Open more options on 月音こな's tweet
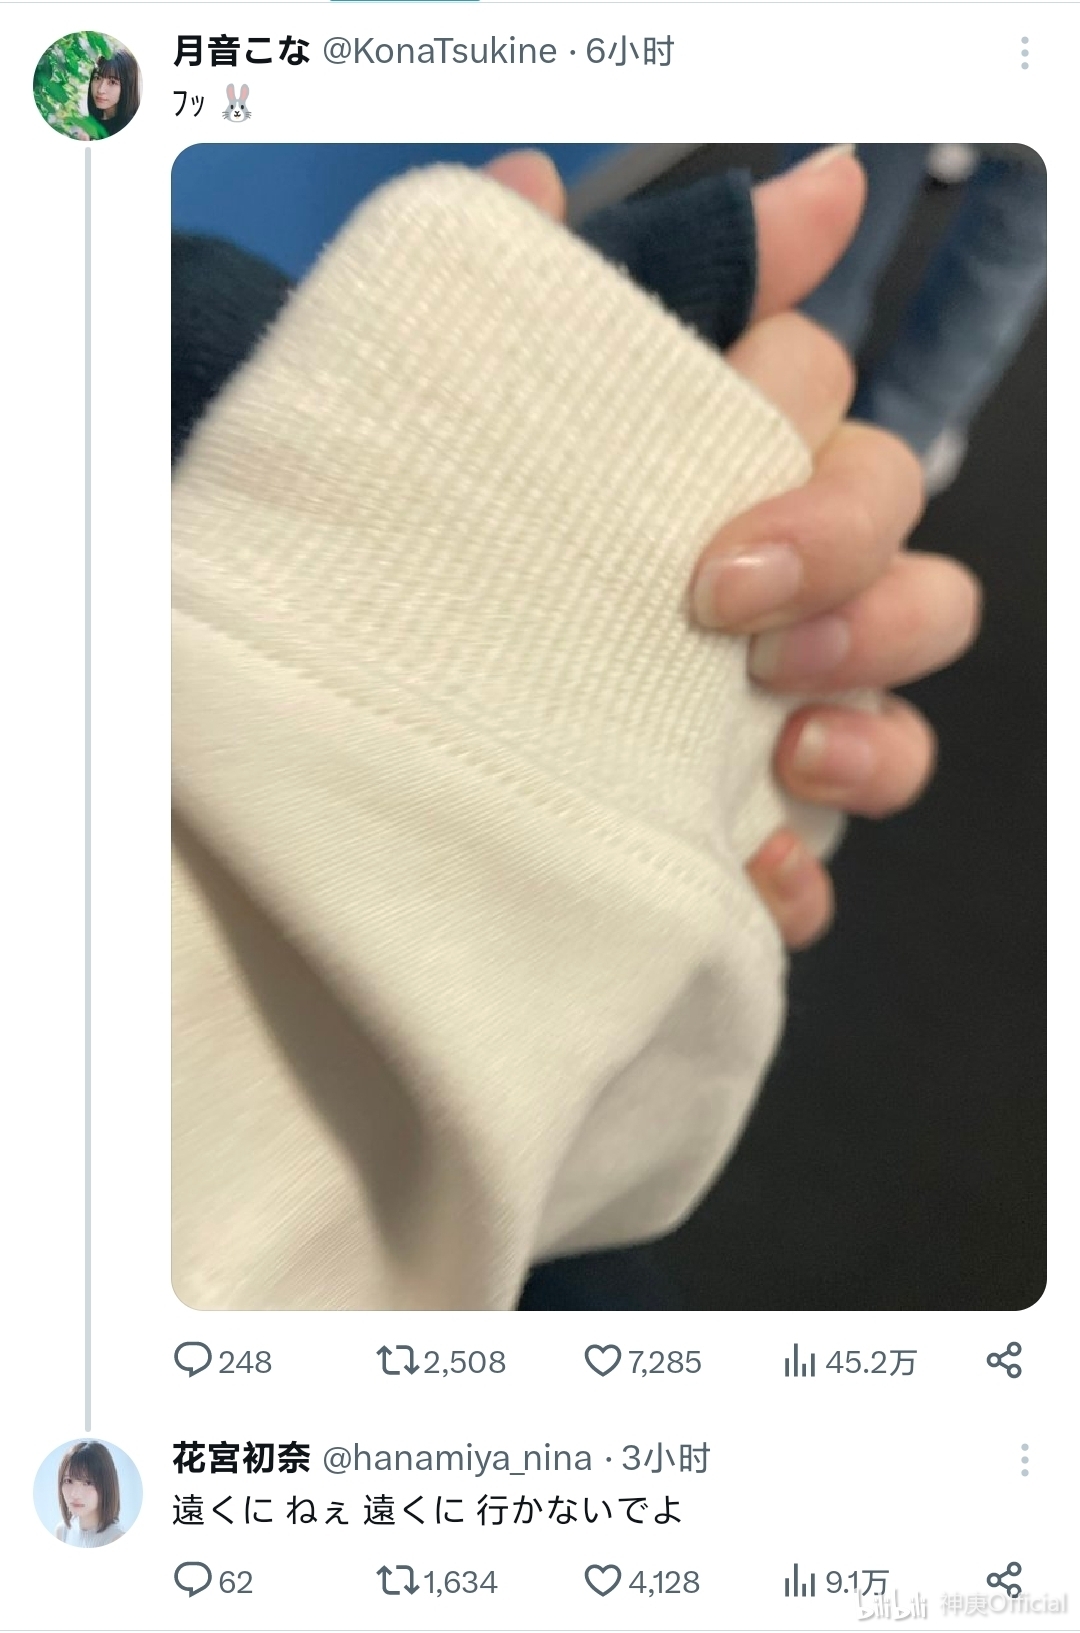 (1025, 53)
